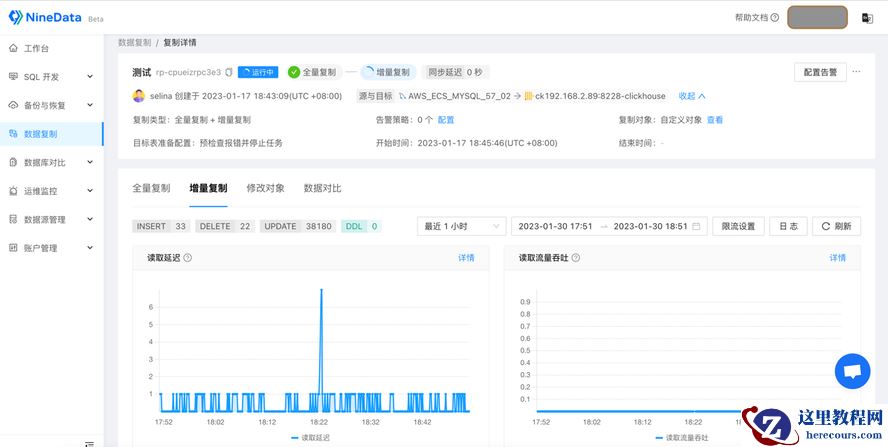Open the language switch icon

point(867,18)
